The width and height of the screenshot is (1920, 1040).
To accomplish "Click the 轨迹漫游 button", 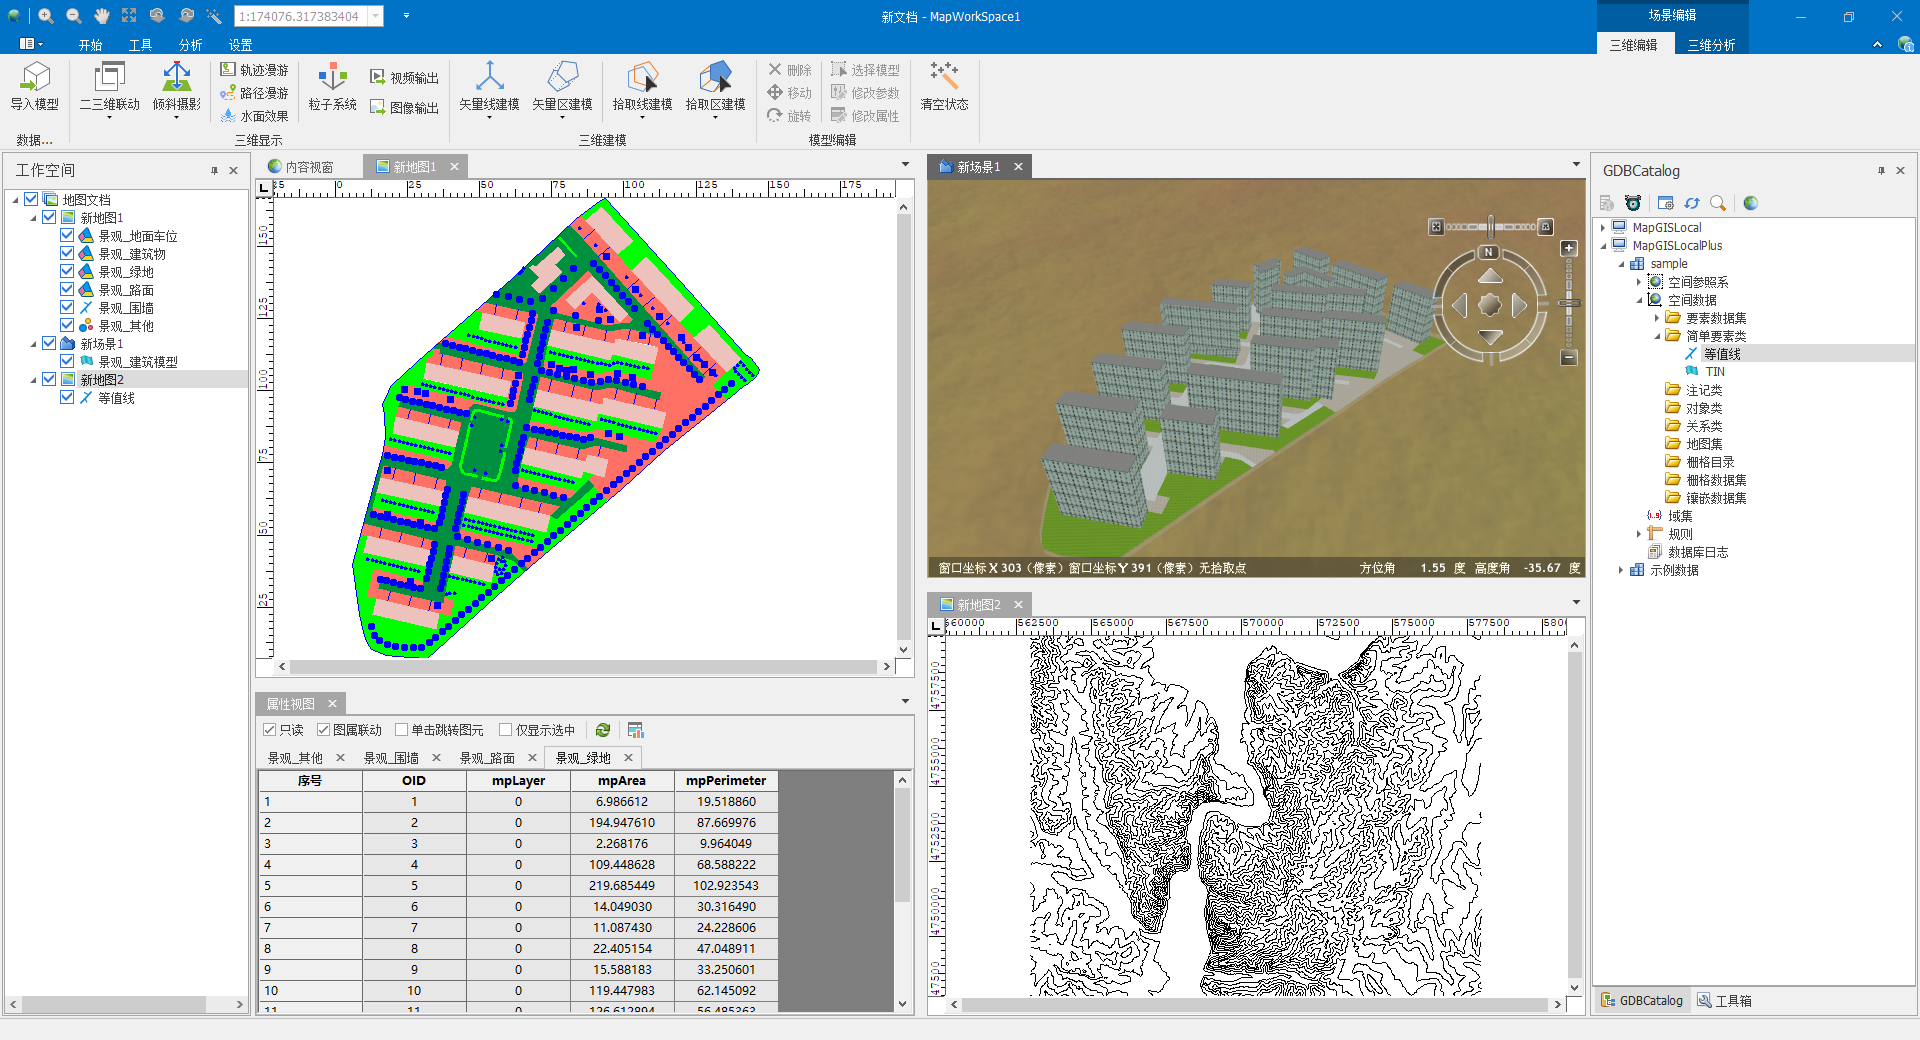I will [255, 70].
